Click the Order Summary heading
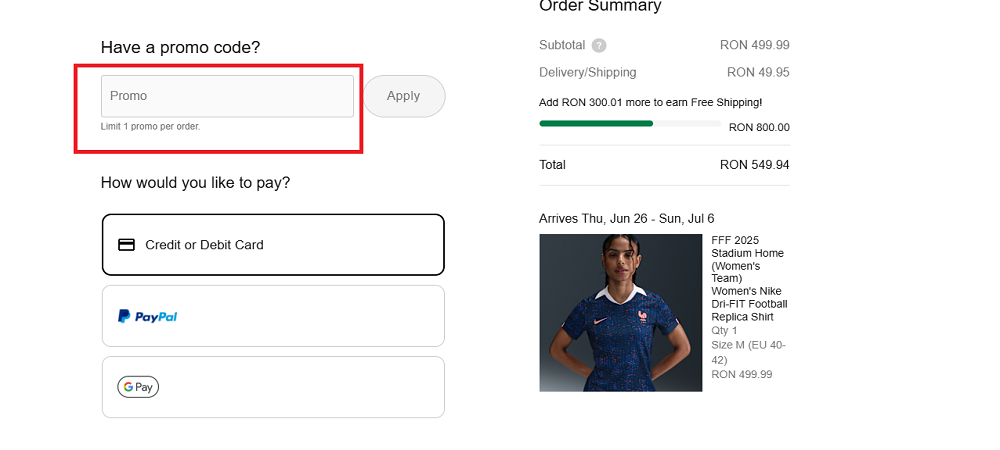The height and width of the screenshot is (450, 1000). [600, 7]
